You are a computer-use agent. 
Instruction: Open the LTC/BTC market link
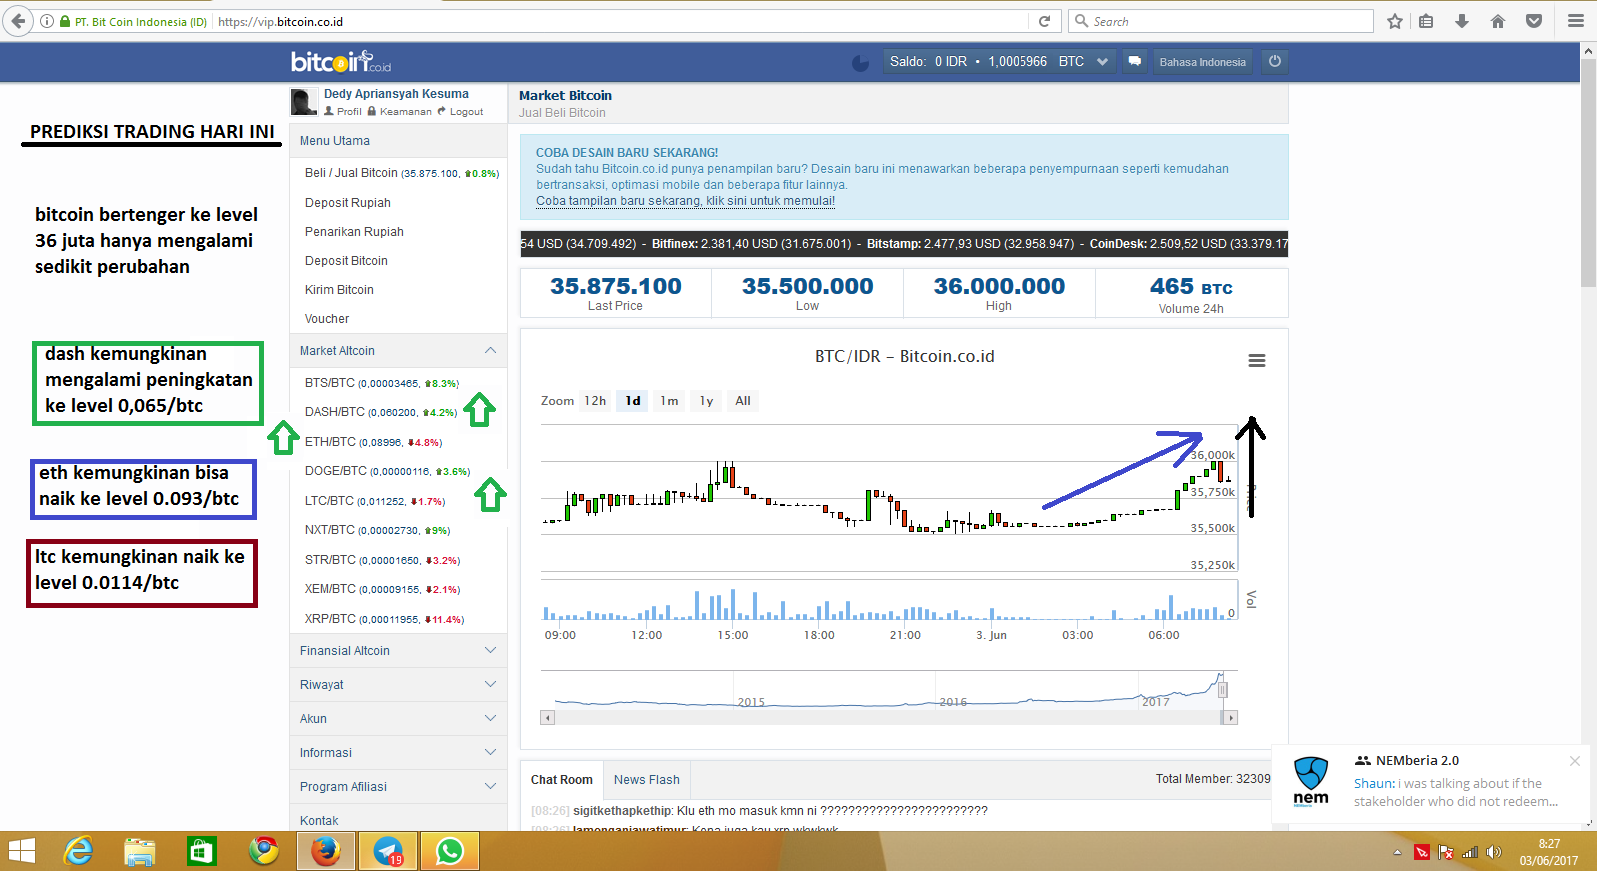point(375,501)
